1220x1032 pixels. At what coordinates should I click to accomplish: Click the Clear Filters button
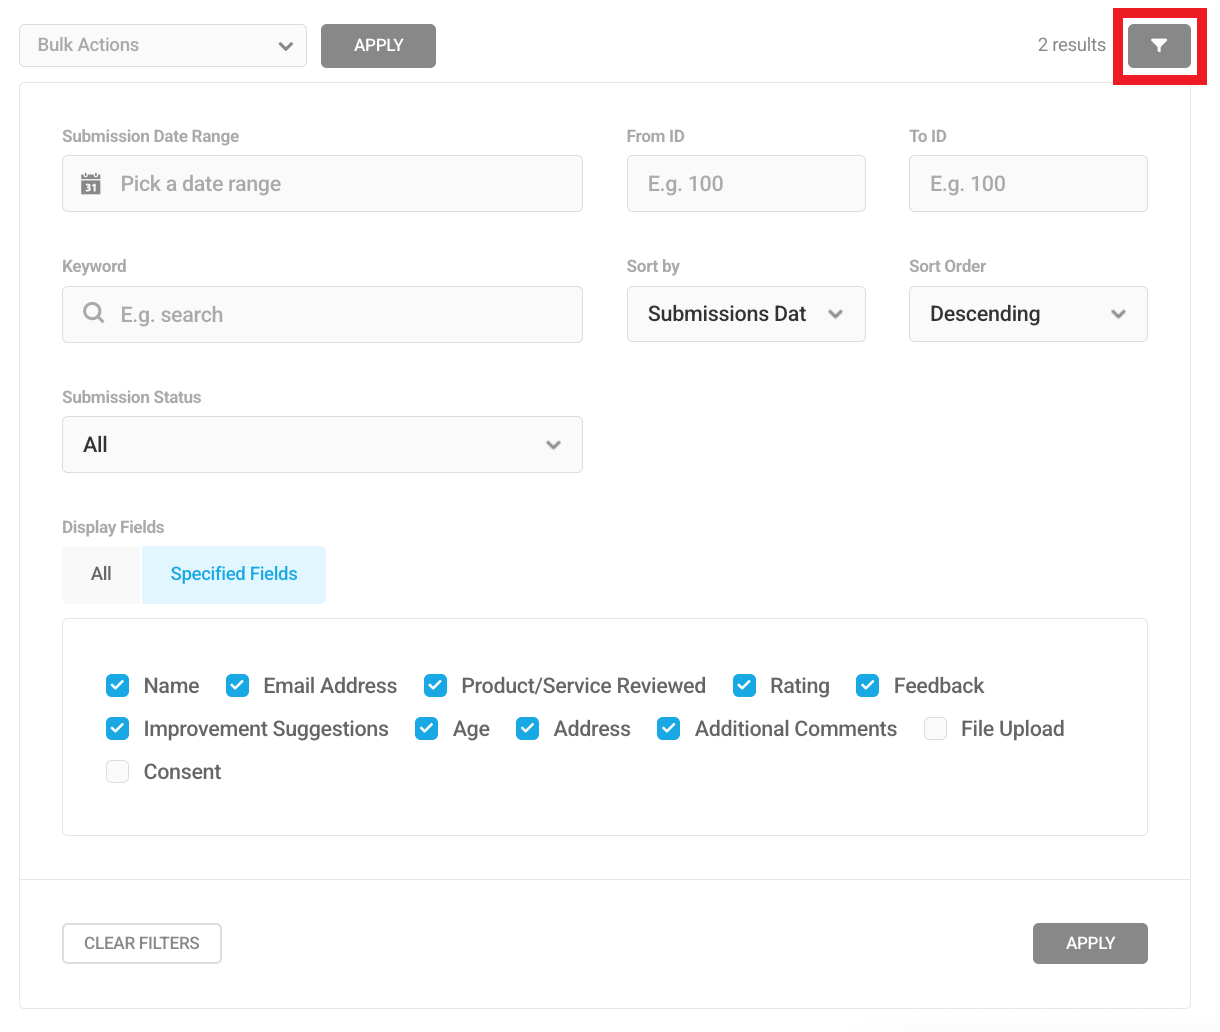142,943
